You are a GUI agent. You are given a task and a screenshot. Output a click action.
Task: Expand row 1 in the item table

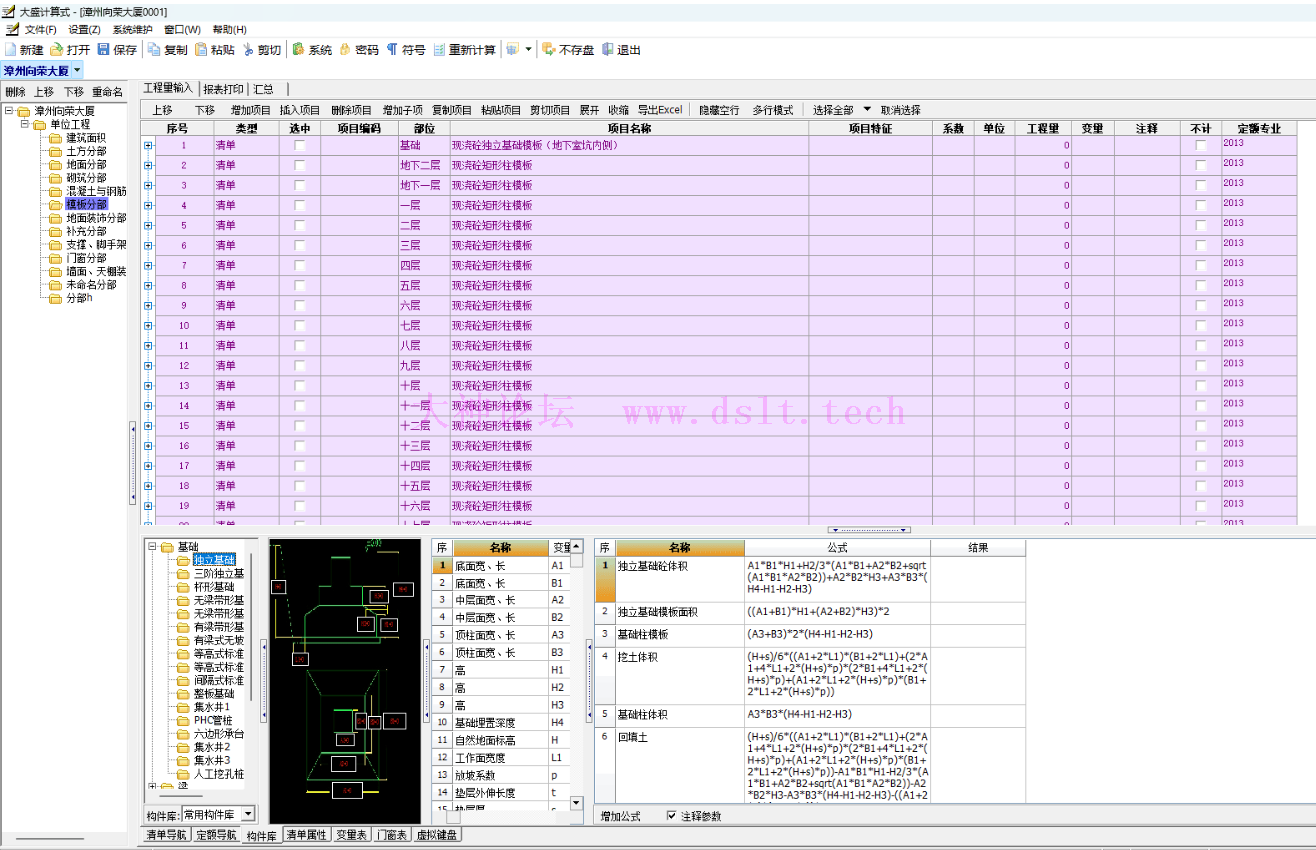point(148,145)
